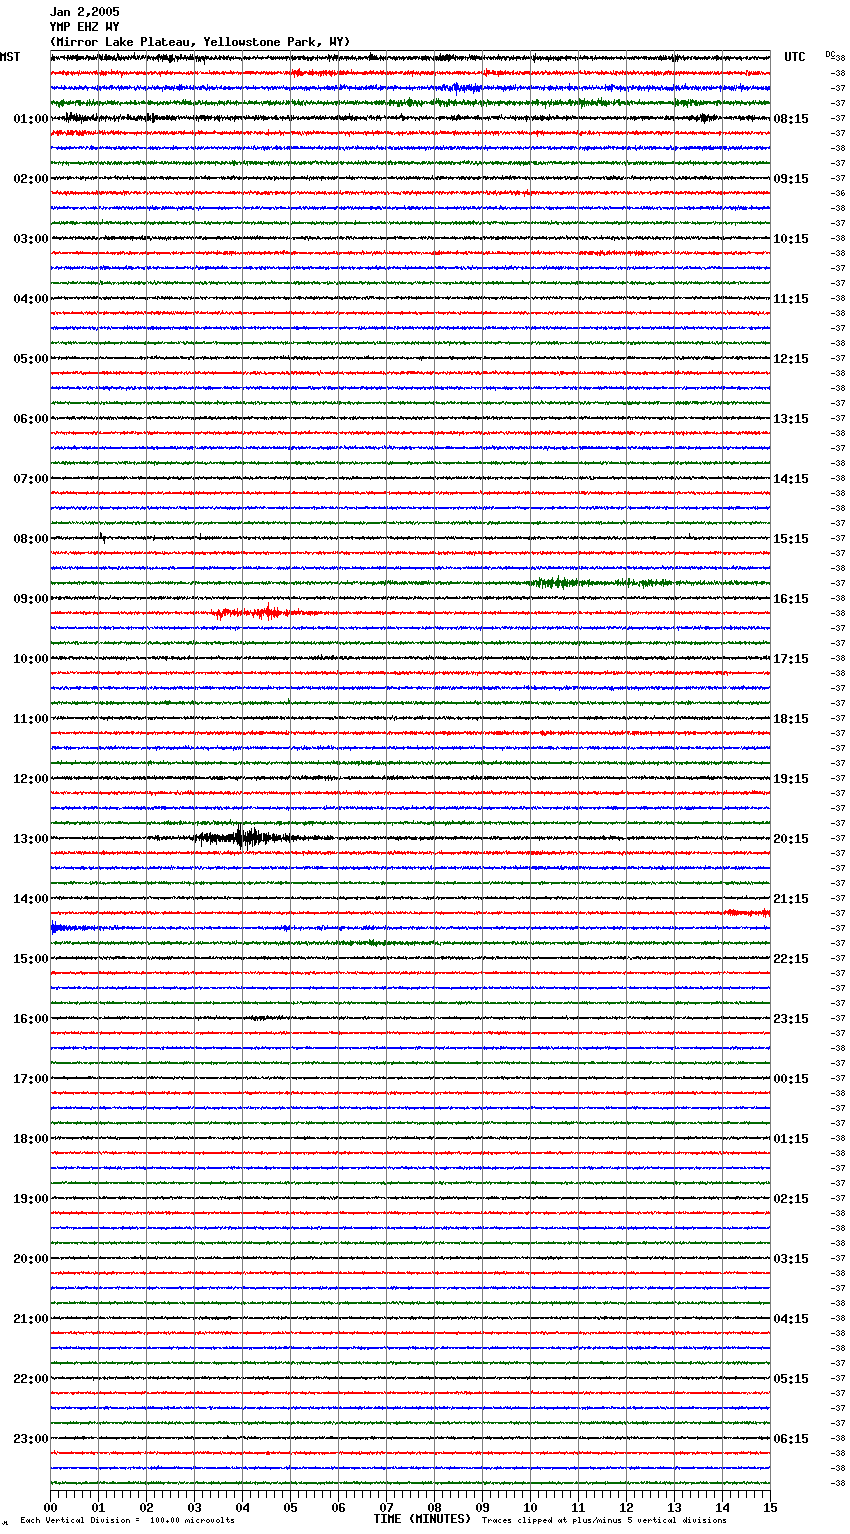
Task: Select minute tick label 08 on the bottom axis
Action: pos(434,1507)
